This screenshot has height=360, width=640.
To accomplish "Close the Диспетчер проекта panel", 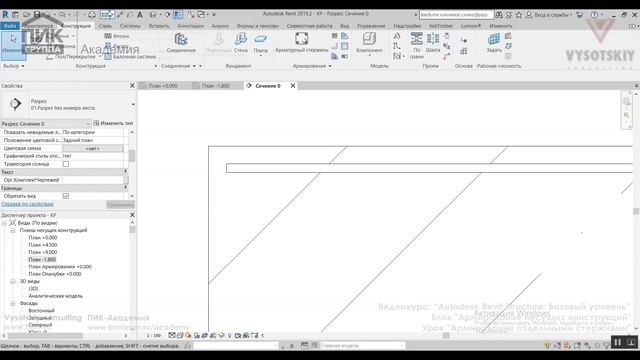I will click(132, 215).
